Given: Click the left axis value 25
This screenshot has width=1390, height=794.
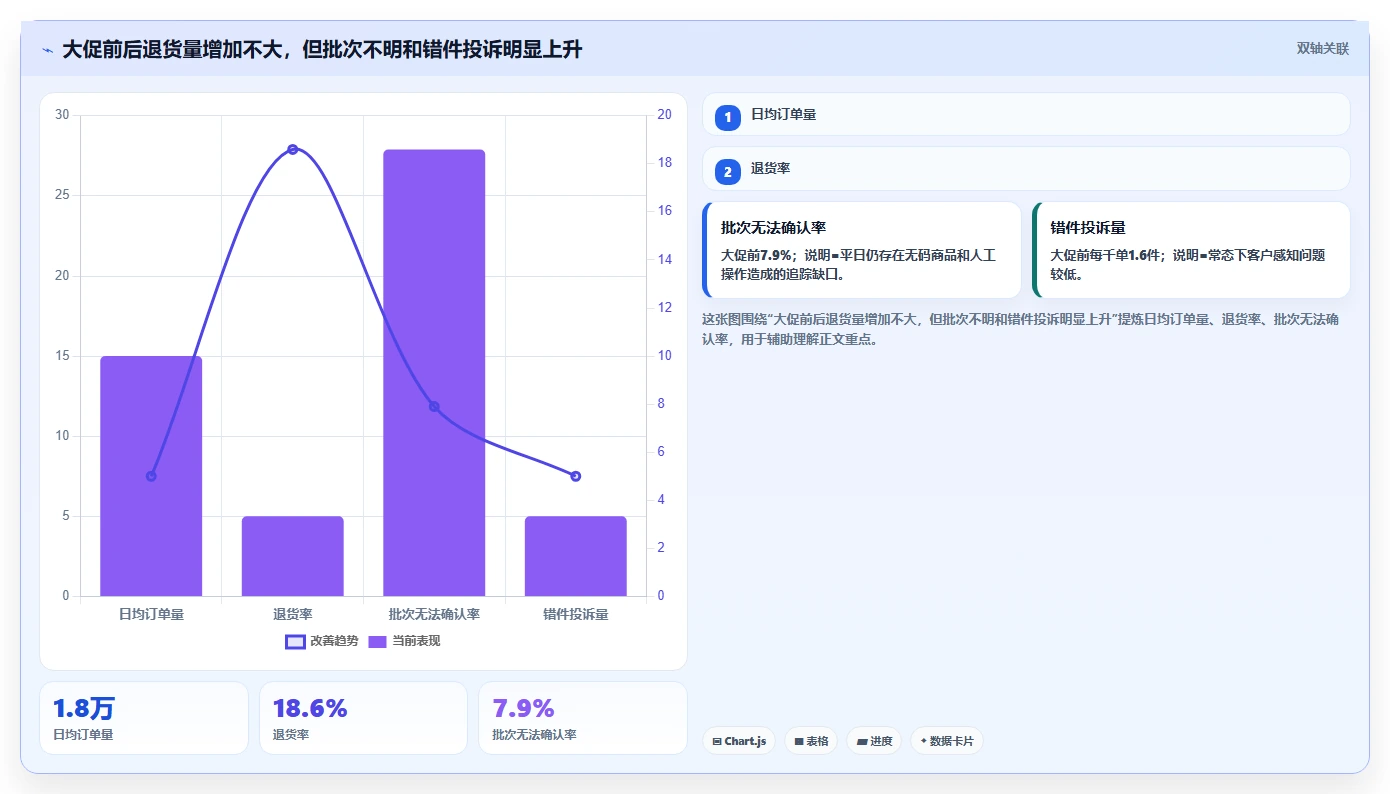Looking at the screenshot, I should (x=62, y=195).
